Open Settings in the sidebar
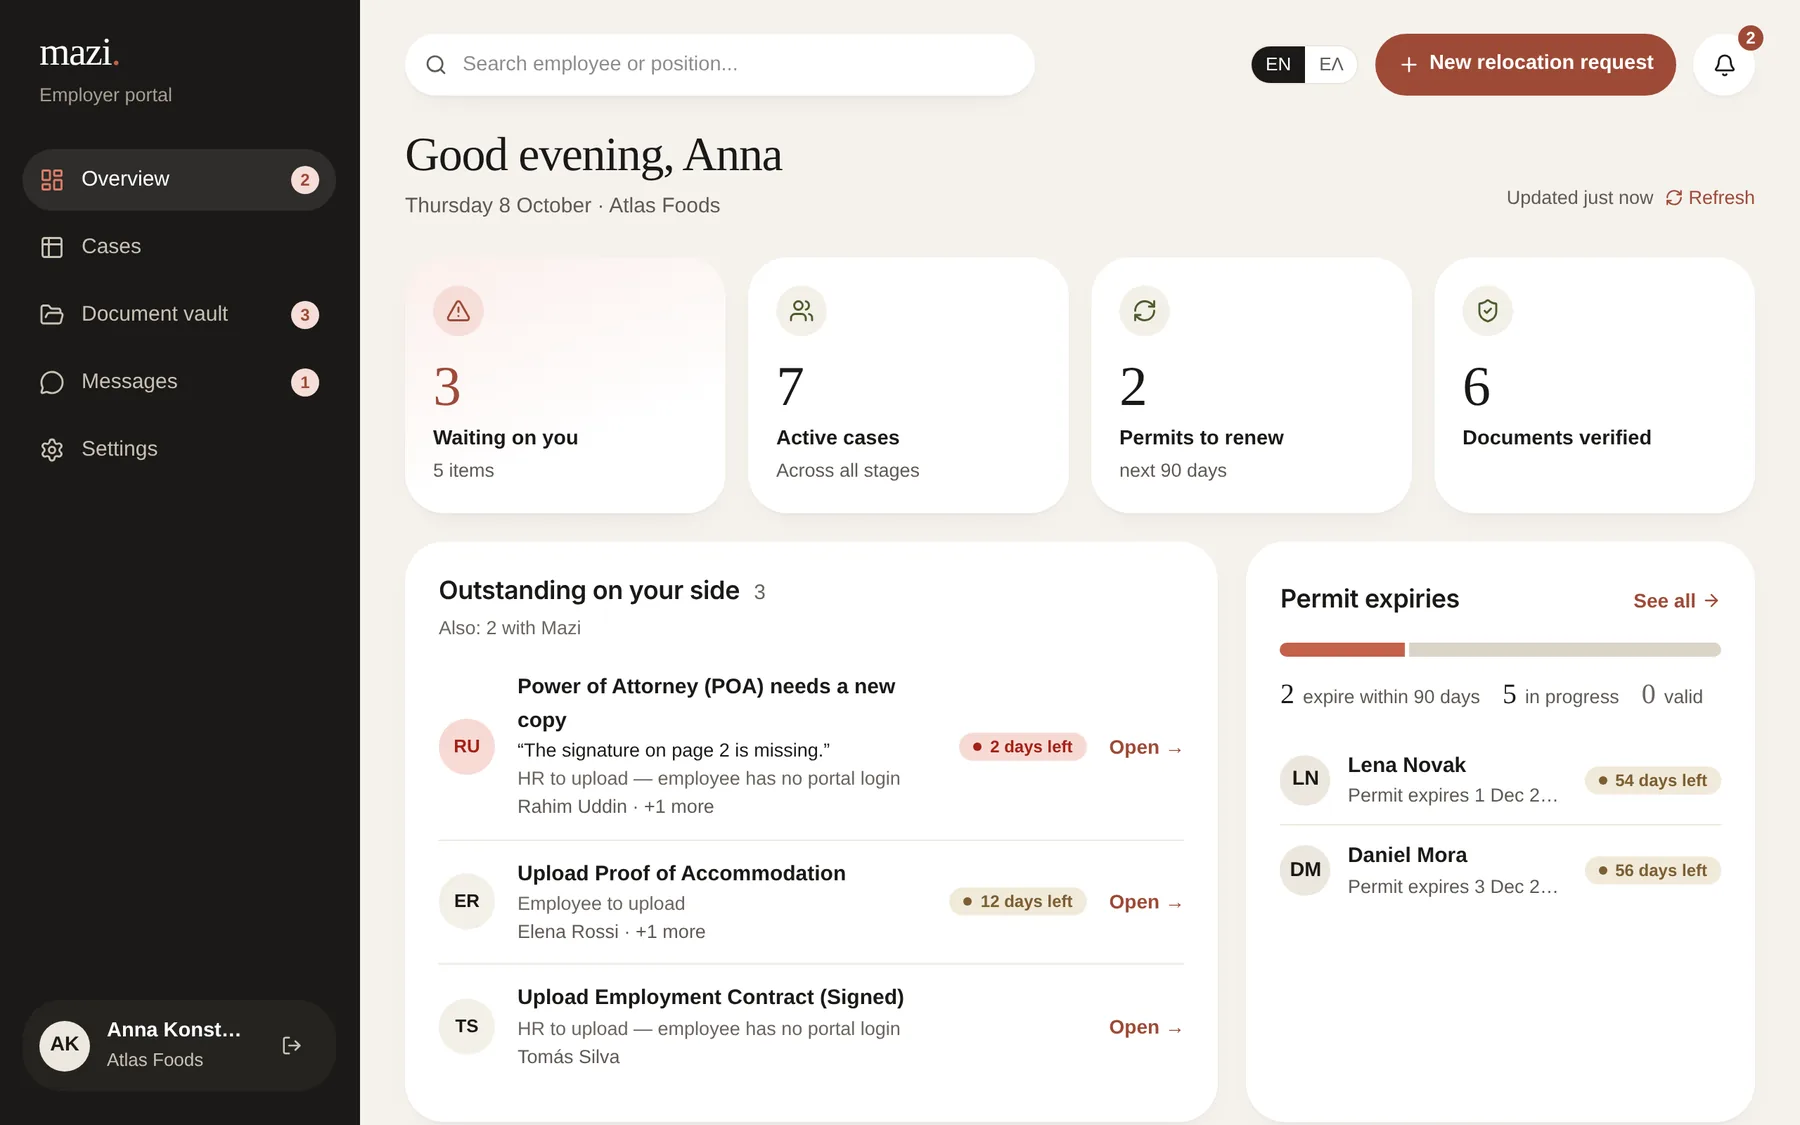This screenshot has height=1125, width=1800. tap(179, 450)
